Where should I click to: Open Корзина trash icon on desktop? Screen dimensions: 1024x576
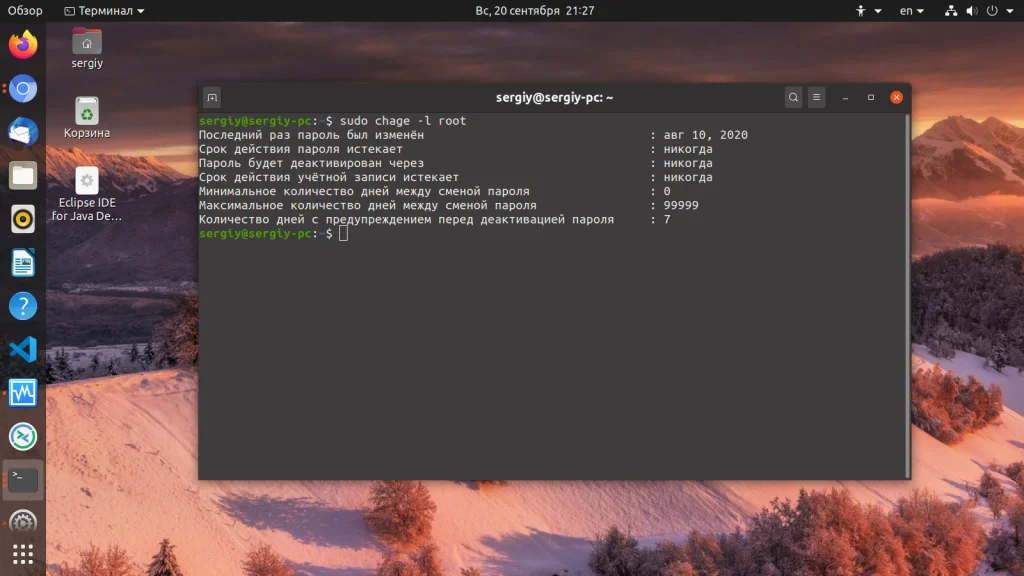click(87, 118)
